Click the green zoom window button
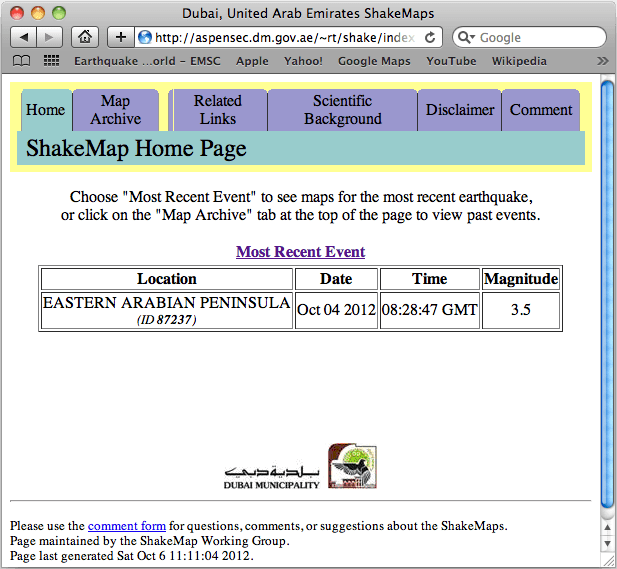This screenshot has width=617, height=569. click(59, 13)
